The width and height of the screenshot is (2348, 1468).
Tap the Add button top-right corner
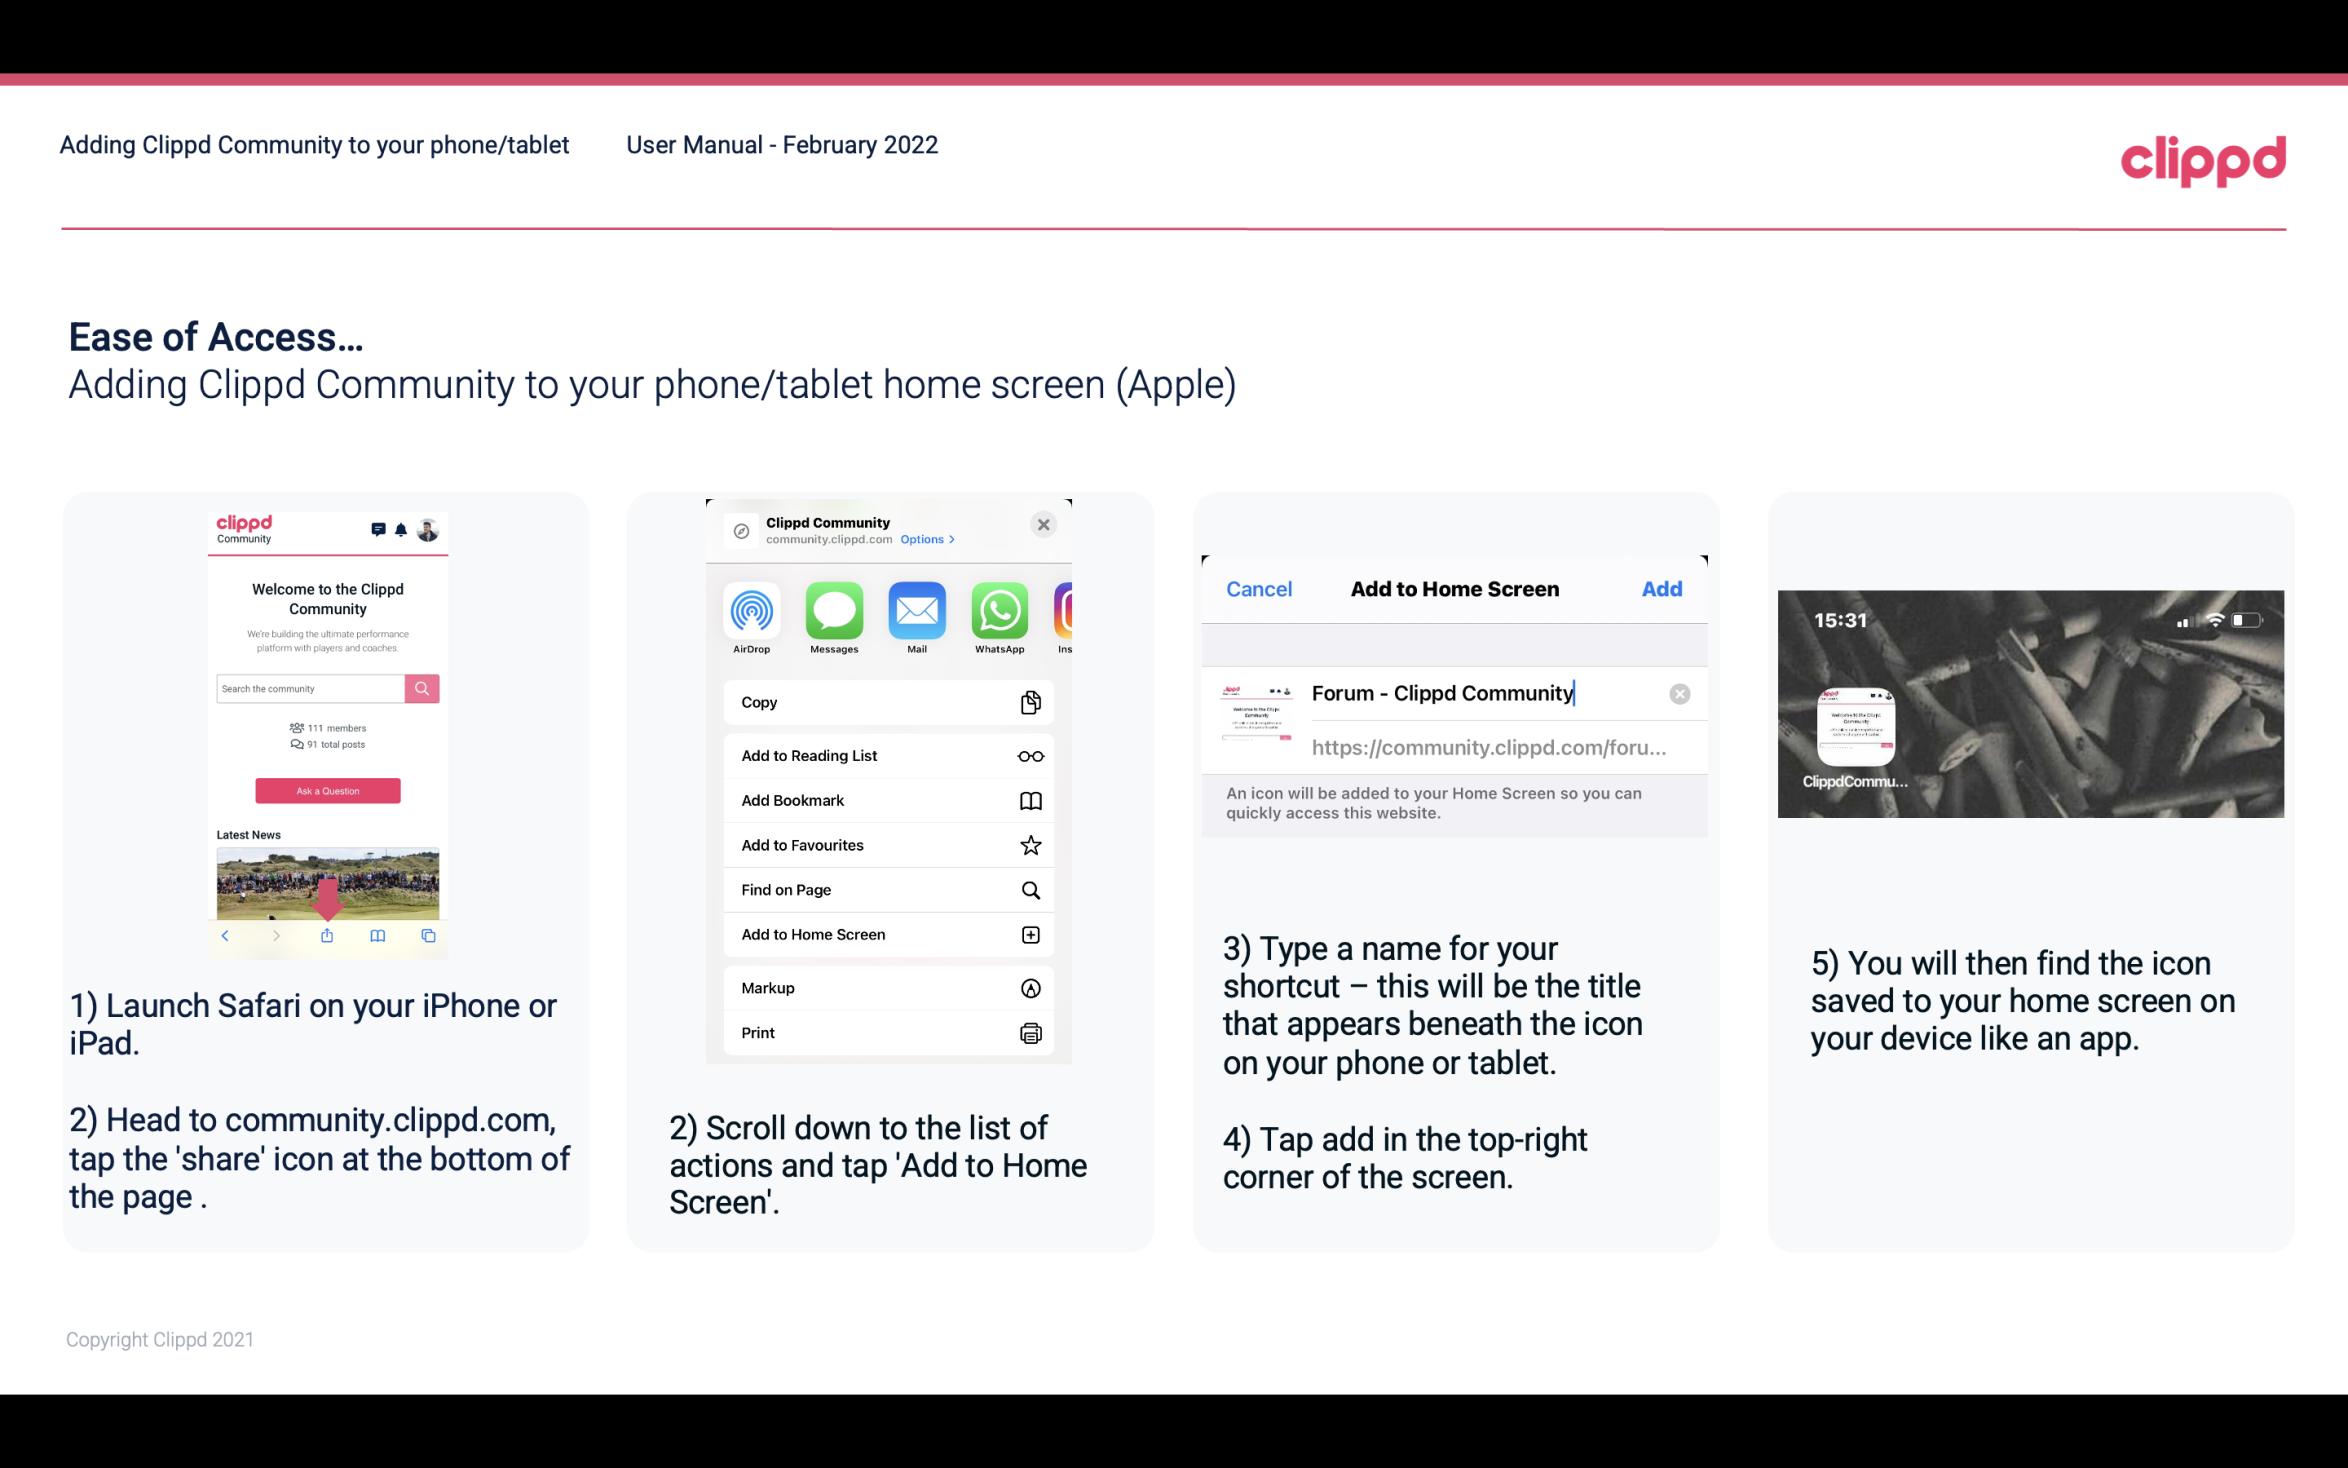(1662, 589)
